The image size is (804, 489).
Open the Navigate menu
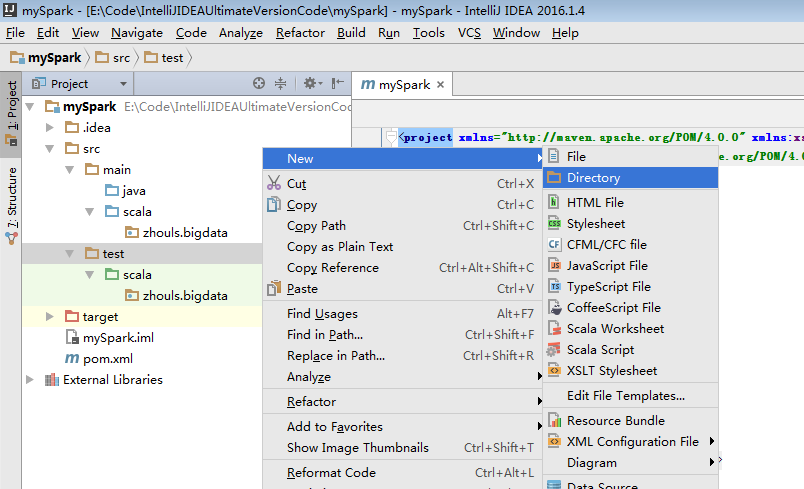(137, 33)
